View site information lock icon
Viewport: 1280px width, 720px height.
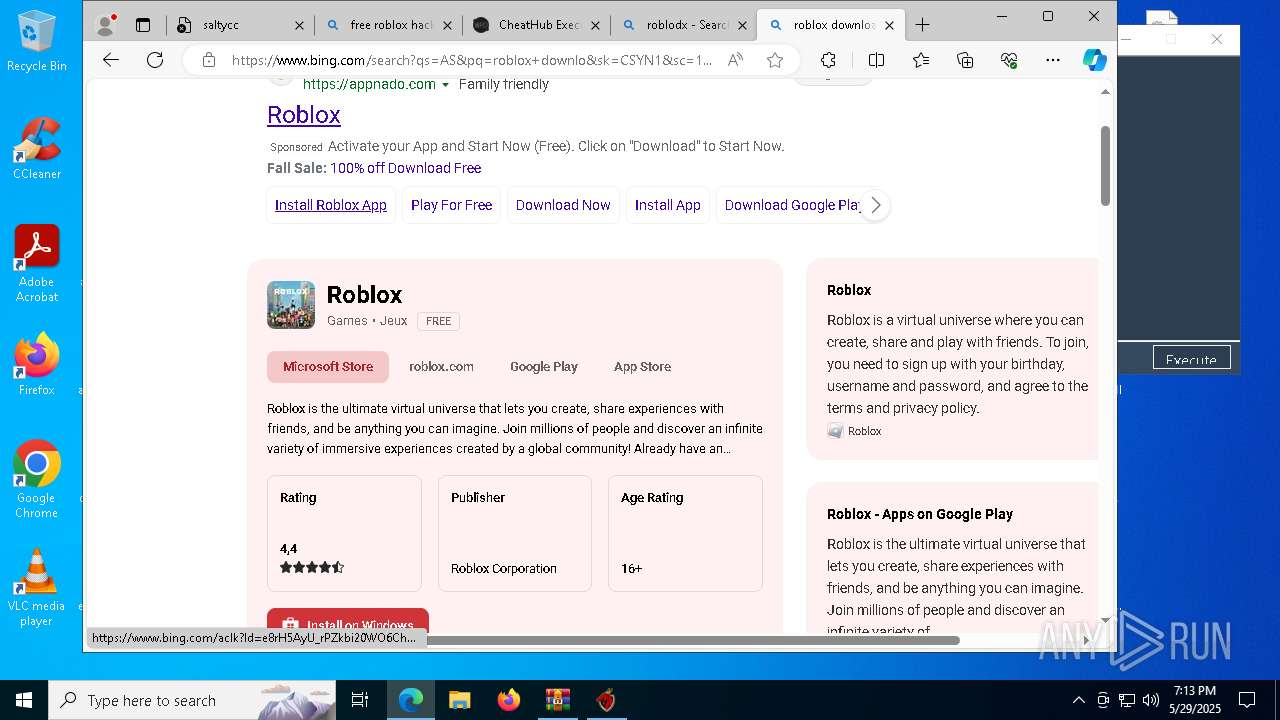[209, 60]
